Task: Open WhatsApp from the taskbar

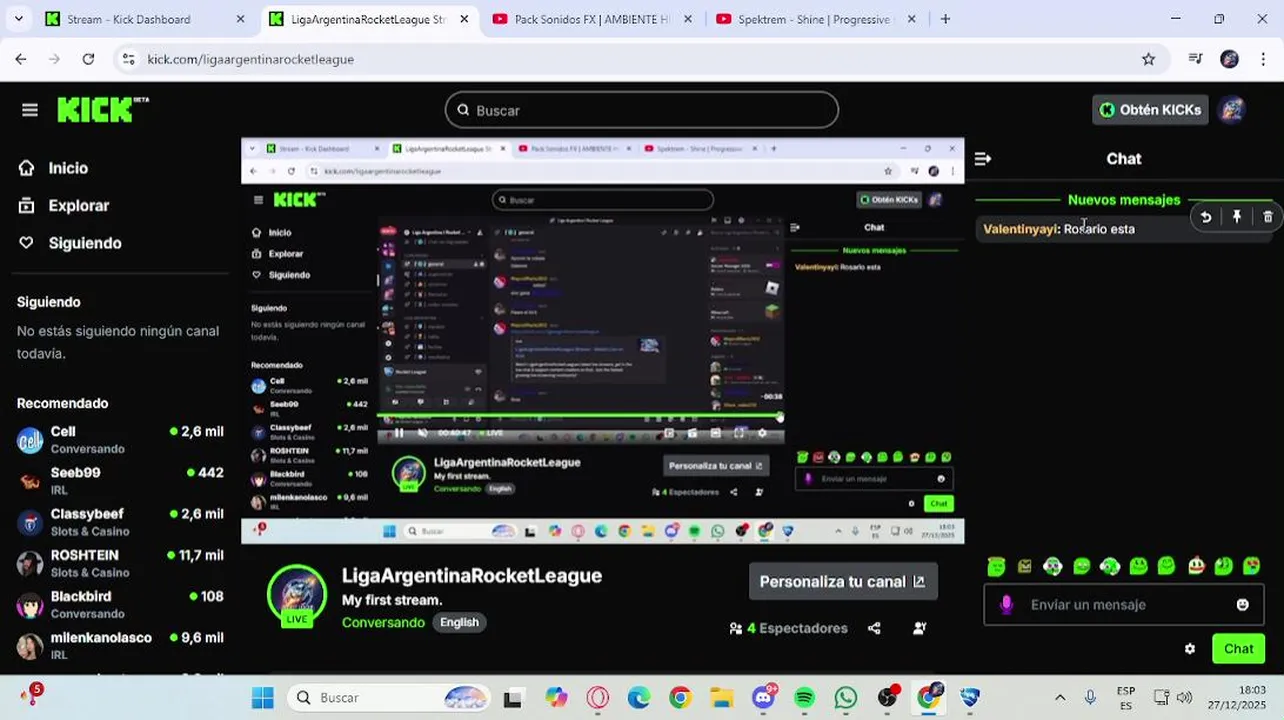Action: tap(846, 698)
